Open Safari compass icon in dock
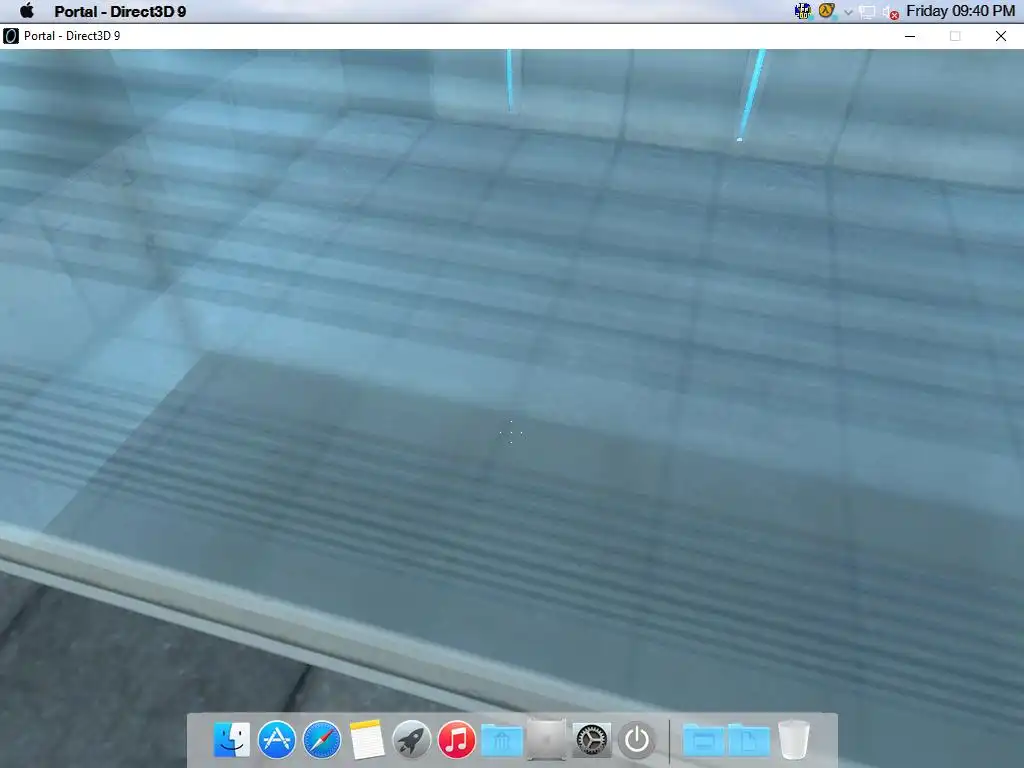The width and height of the screenshot is (1024, 768). [x=321, y=739]
